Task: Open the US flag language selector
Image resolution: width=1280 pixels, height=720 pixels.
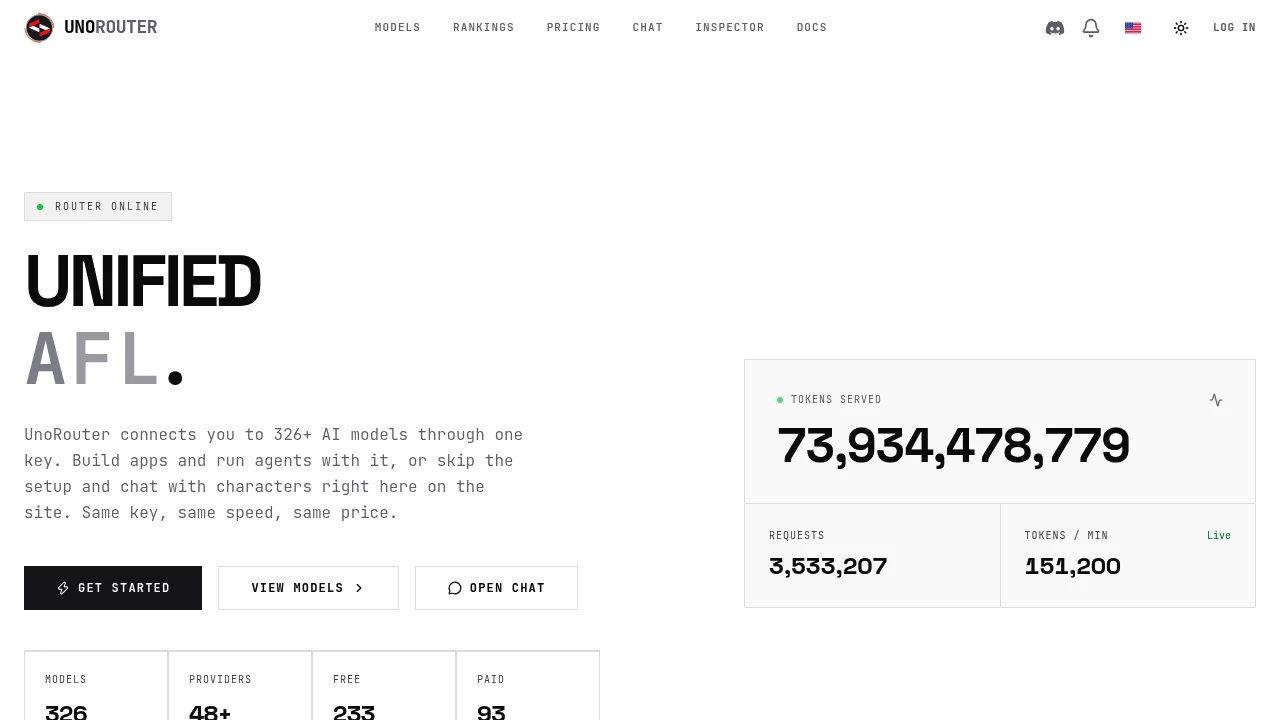Action: pos(1133,28)
